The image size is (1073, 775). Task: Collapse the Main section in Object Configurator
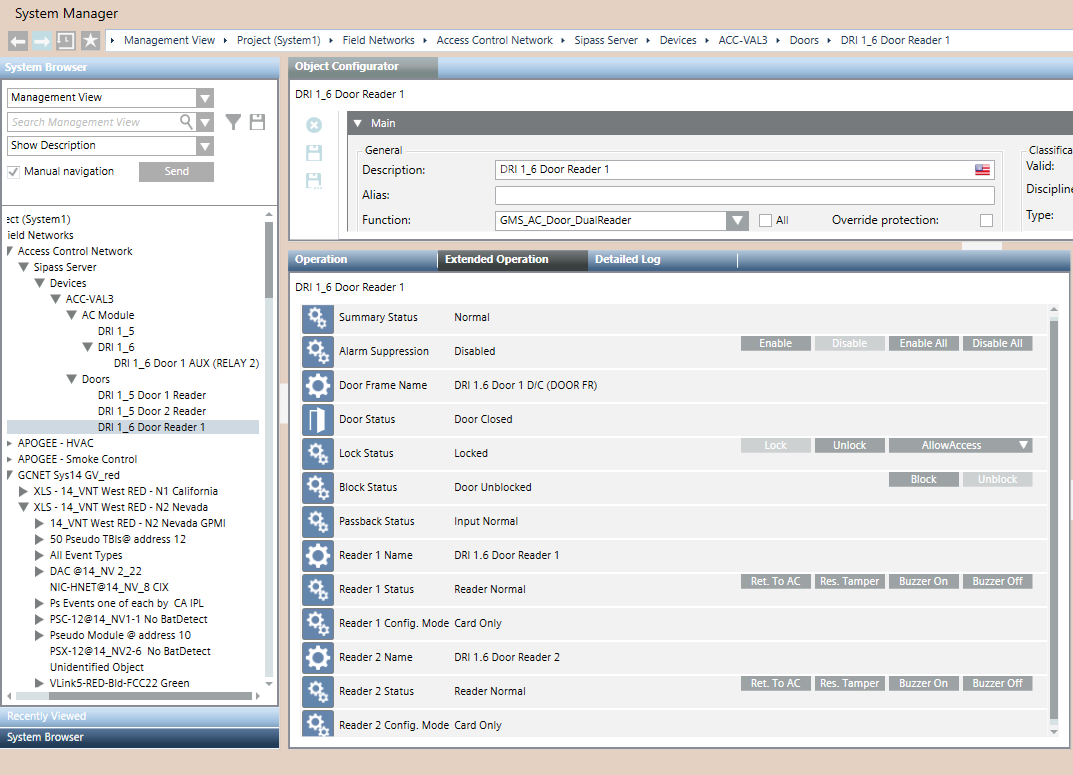tap(358, 122)
